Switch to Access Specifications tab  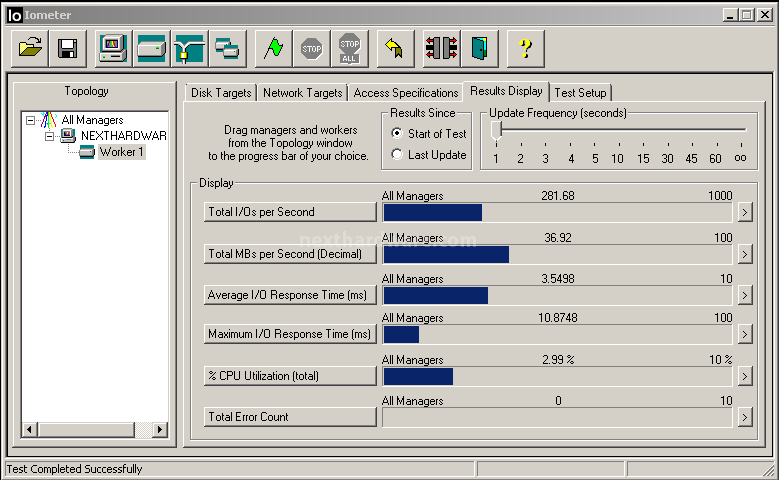coord(405,93)
